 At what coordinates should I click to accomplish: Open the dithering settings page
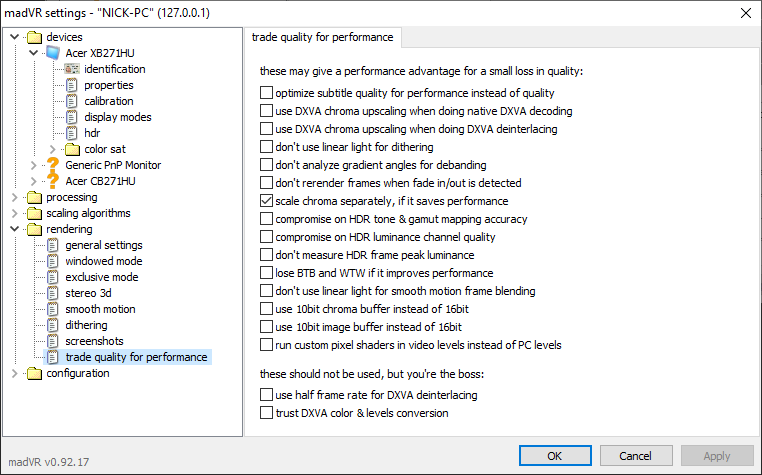click(86, 325)
